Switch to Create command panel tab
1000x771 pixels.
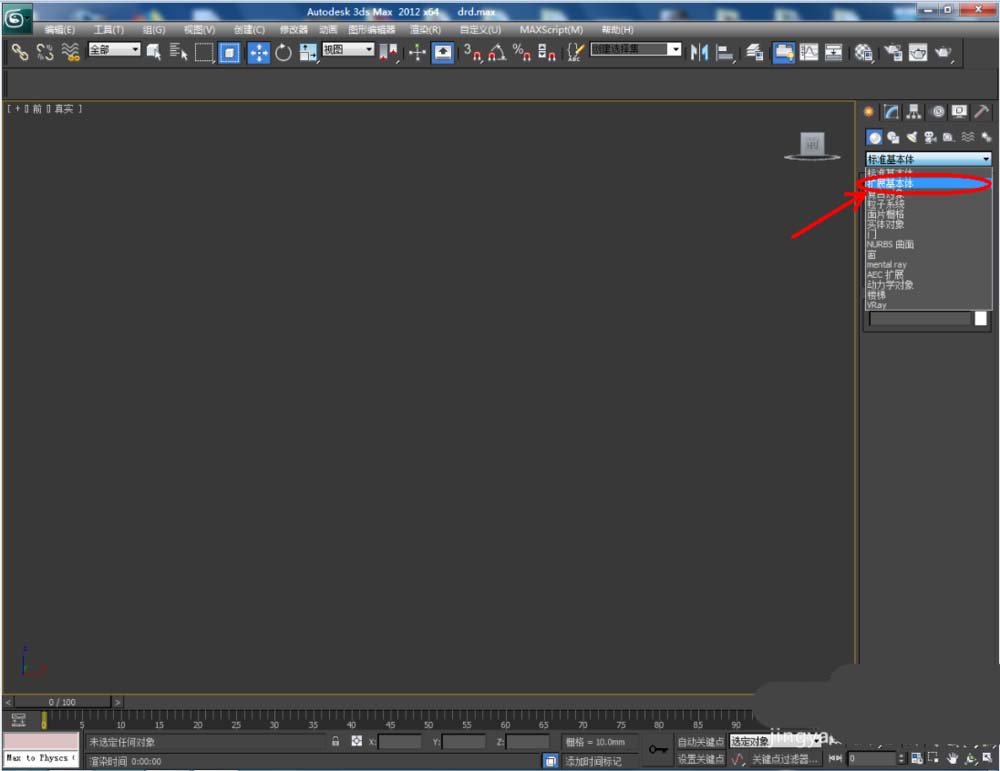pos(869,112)
